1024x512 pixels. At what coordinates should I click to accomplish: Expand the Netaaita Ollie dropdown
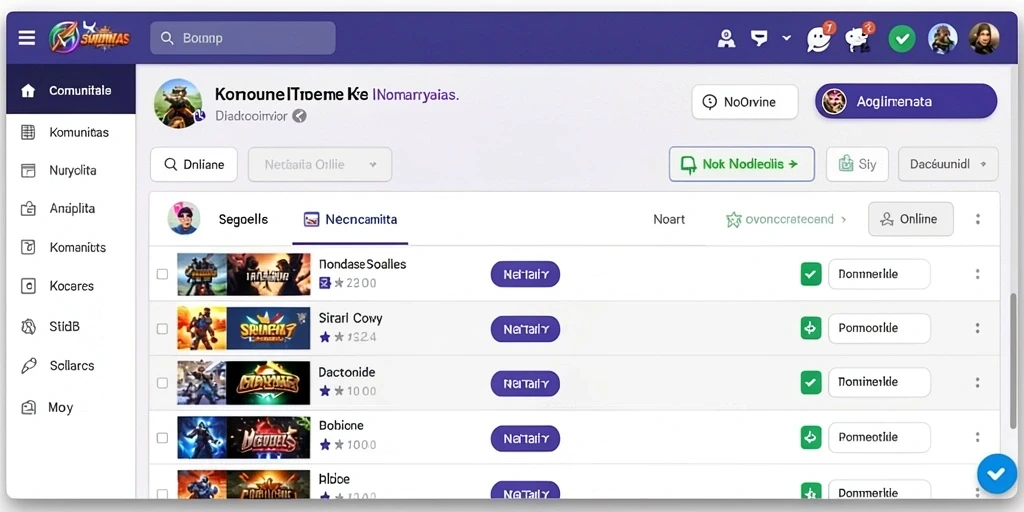click(x=320, y=165)
